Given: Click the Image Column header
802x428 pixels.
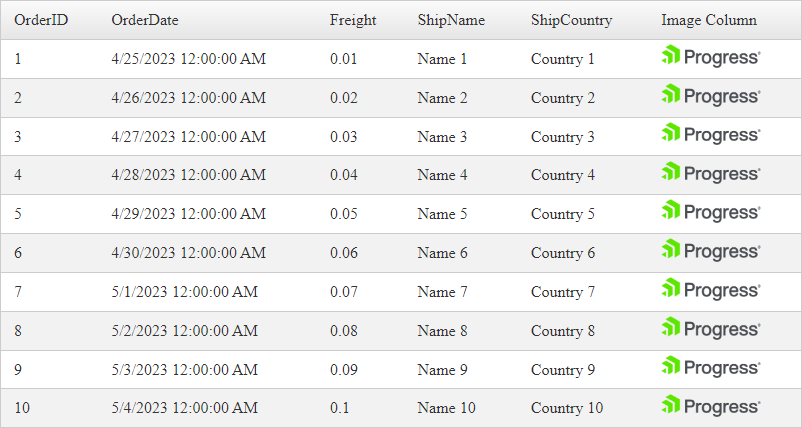Looking at the screenshot, I should pos(709,20).
